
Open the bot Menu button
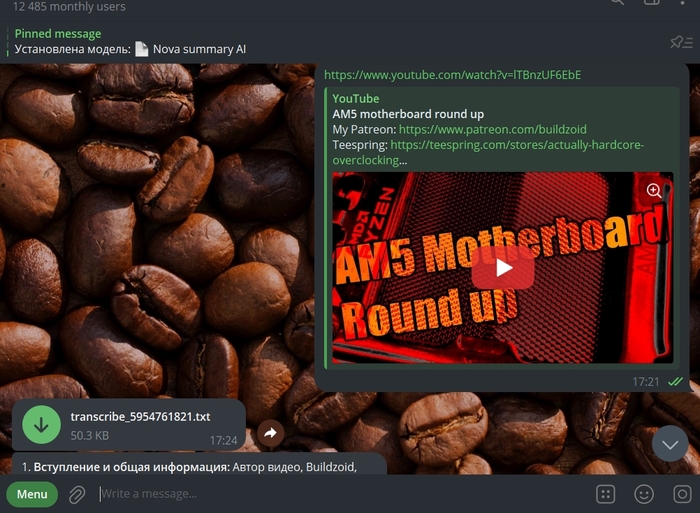32,494
